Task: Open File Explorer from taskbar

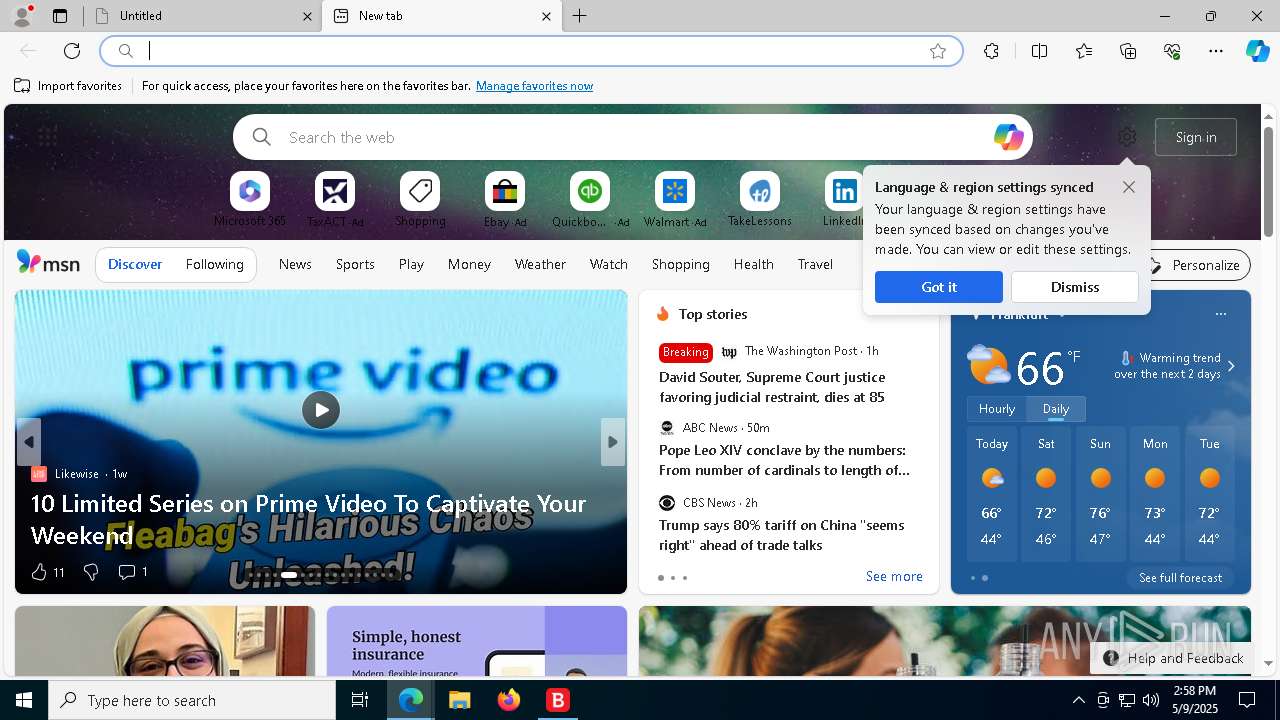Action: coord(459,700)
